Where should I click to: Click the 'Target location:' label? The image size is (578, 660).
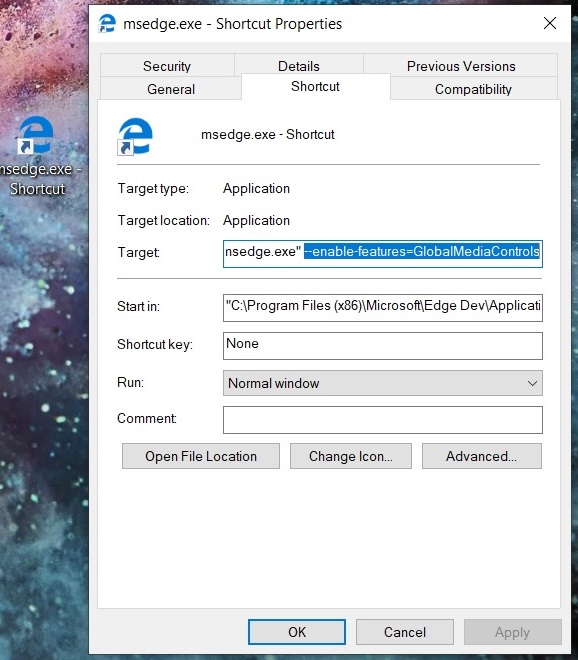coord(163,221)
